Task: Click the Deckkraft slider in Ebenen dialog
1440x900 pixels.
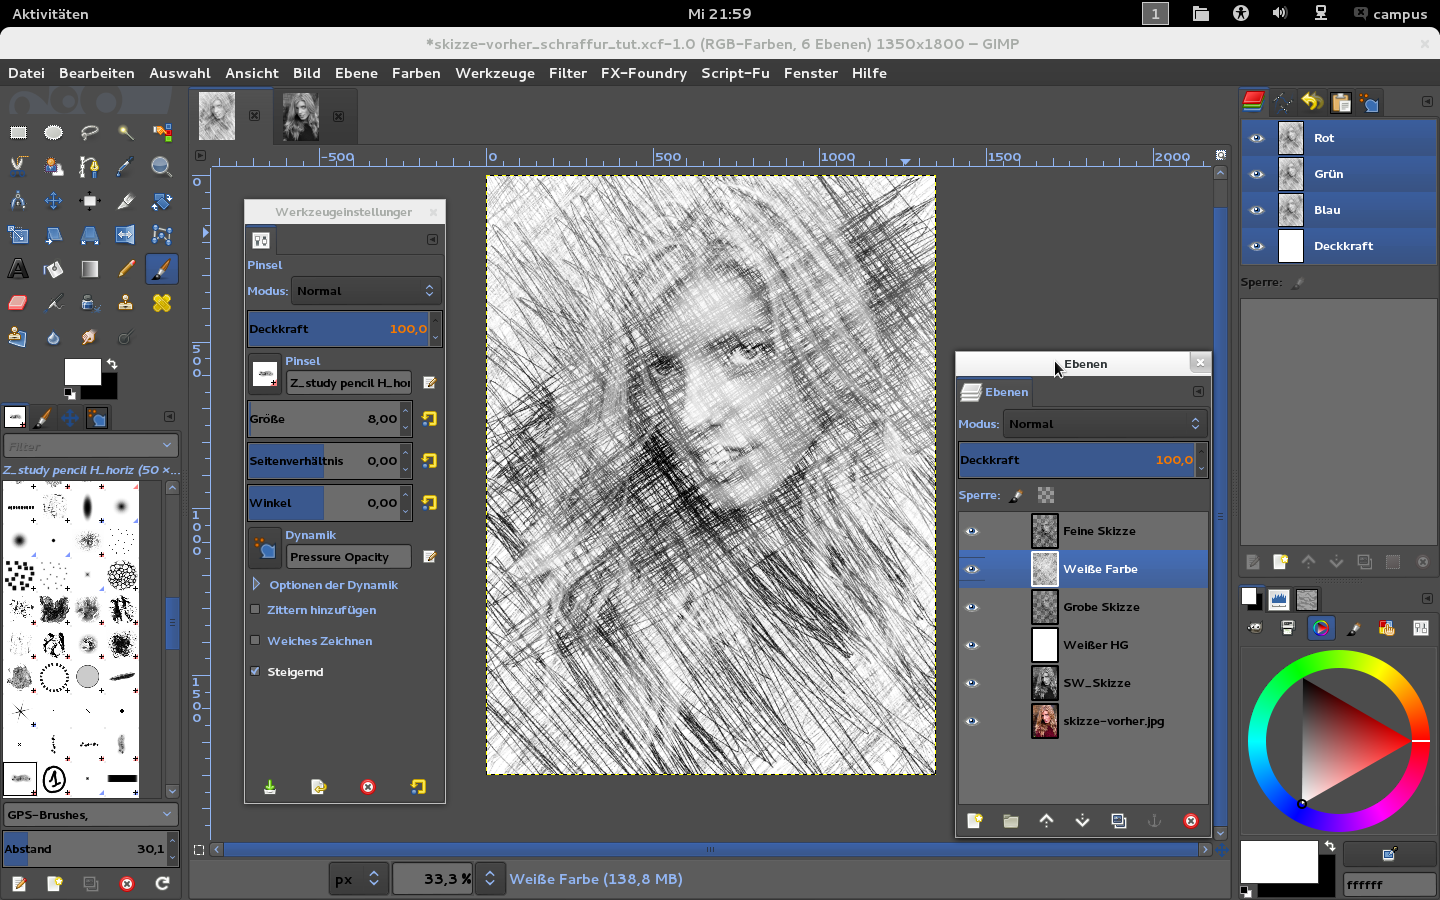Action: (1076, 460)
